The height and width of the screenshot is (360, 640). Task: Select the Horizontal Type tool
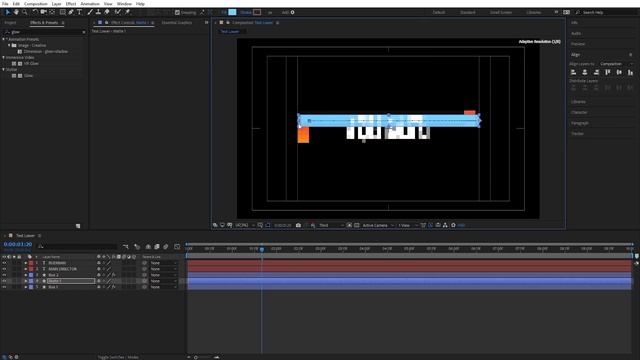point(80,12)
